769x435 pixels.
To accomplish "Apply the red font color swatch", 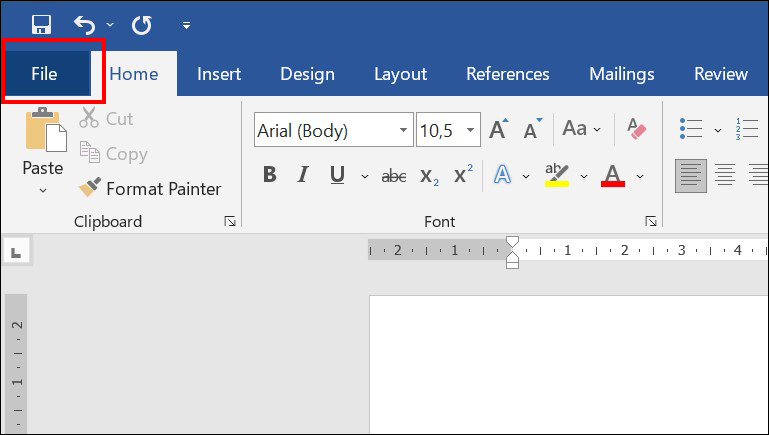I will [613, 176].
